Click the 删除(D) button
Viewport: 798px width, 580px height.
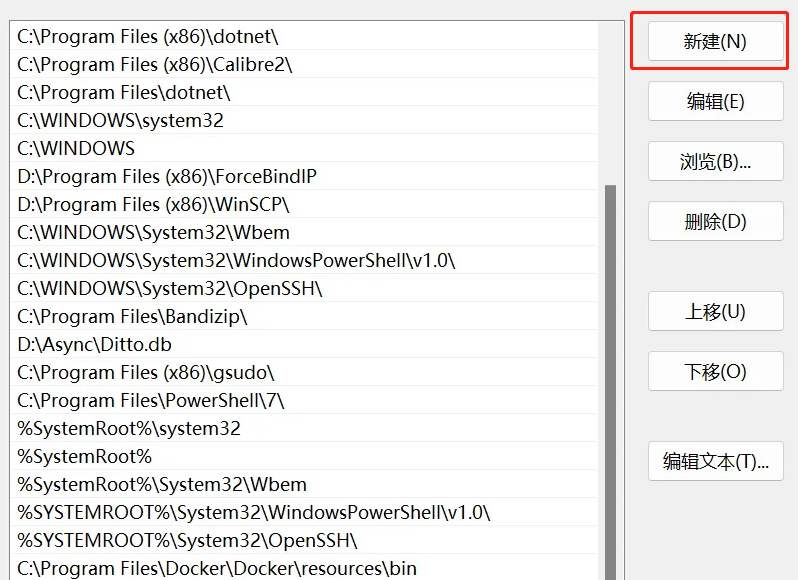tap(715, 222)
